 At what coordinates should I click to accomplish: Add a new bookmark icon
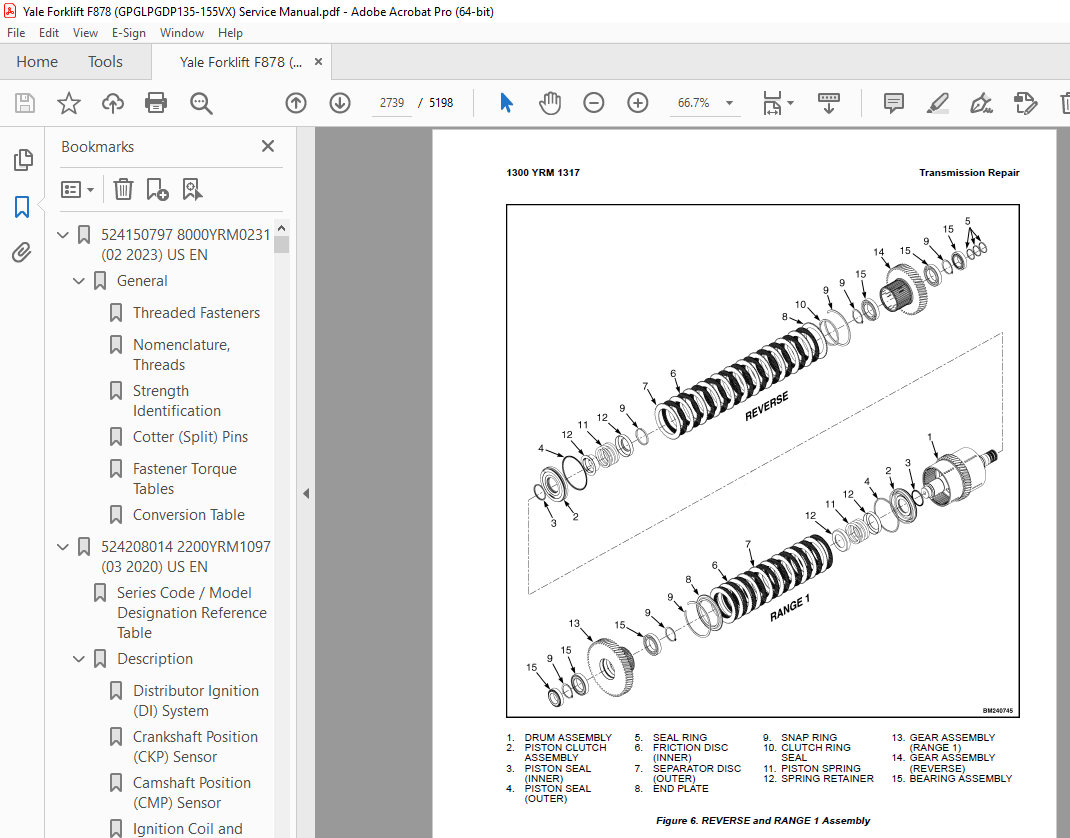pyautogui.click(x=157, y=189)
